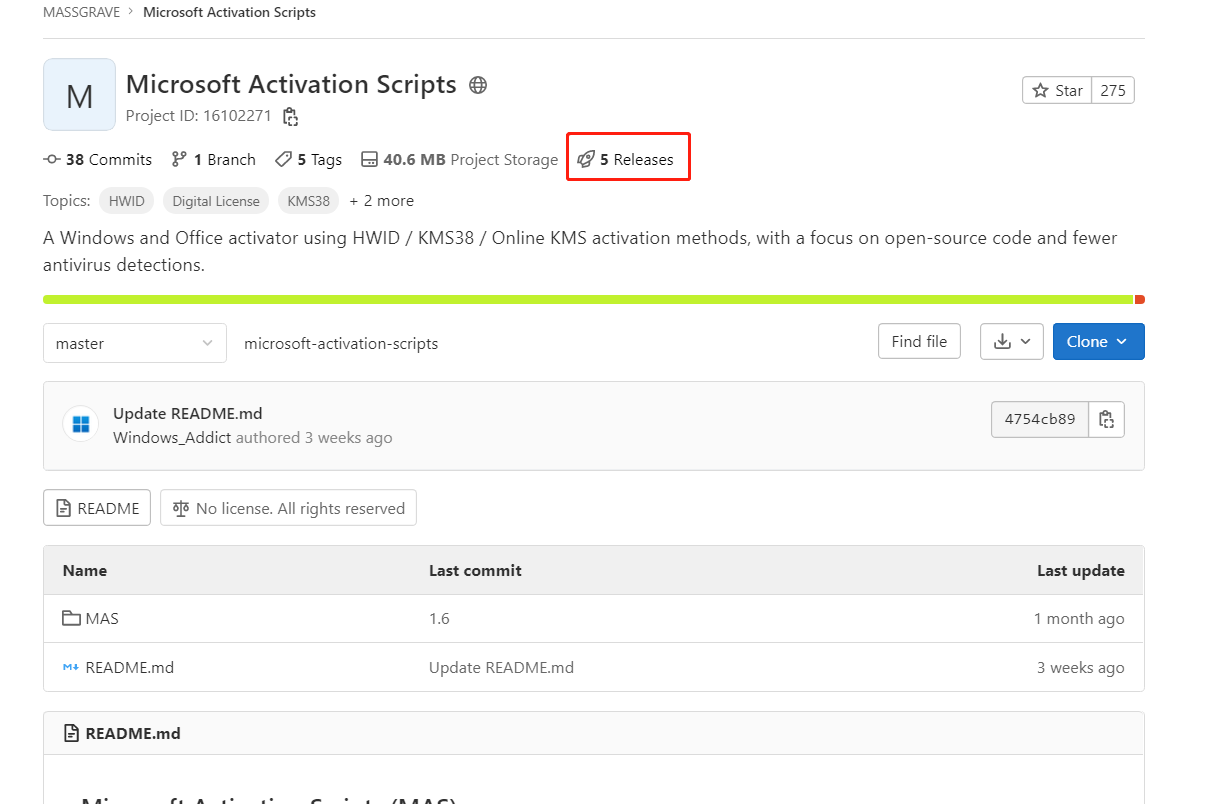
Task: Click the project avatar letter M
Action: pyautogui.click(x=79, y=94)
